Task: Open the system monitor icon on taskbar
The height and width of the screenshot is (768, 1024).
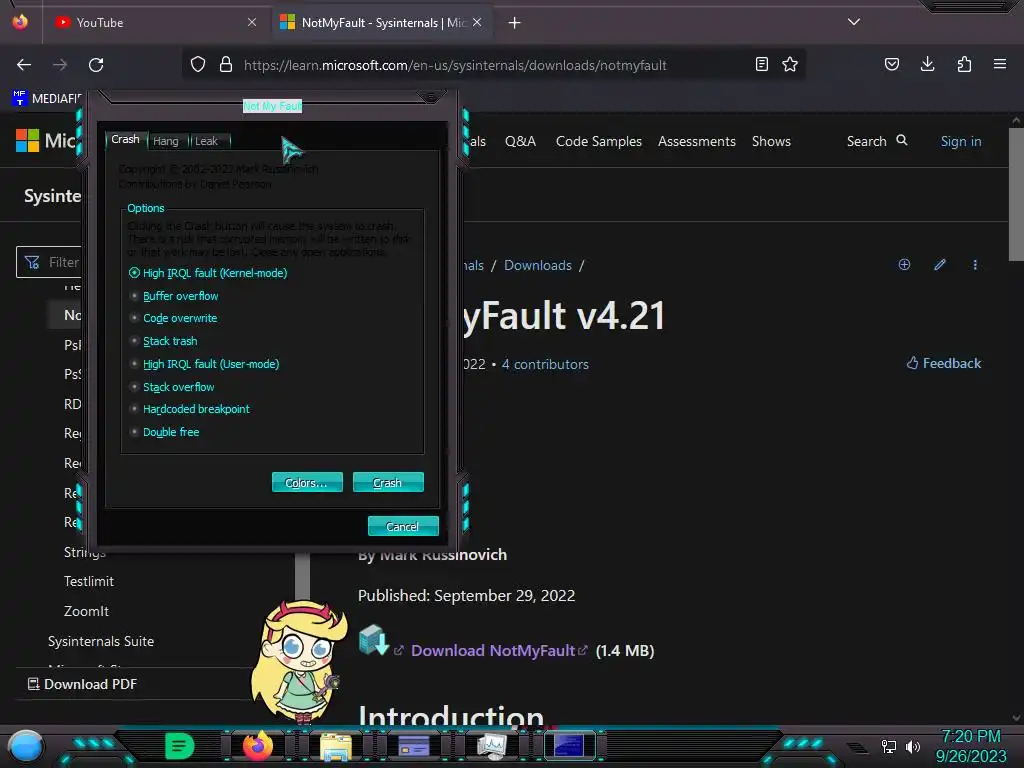Action: [x=491, y=746]
